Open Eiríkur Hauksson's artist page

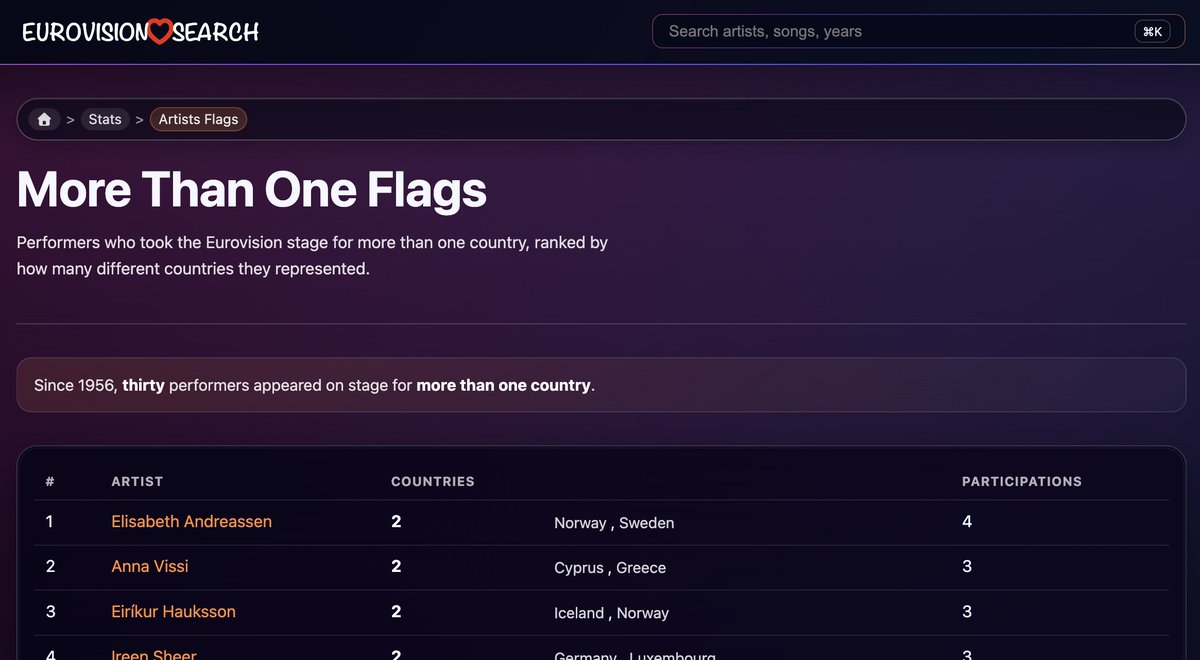click(173, 612)
